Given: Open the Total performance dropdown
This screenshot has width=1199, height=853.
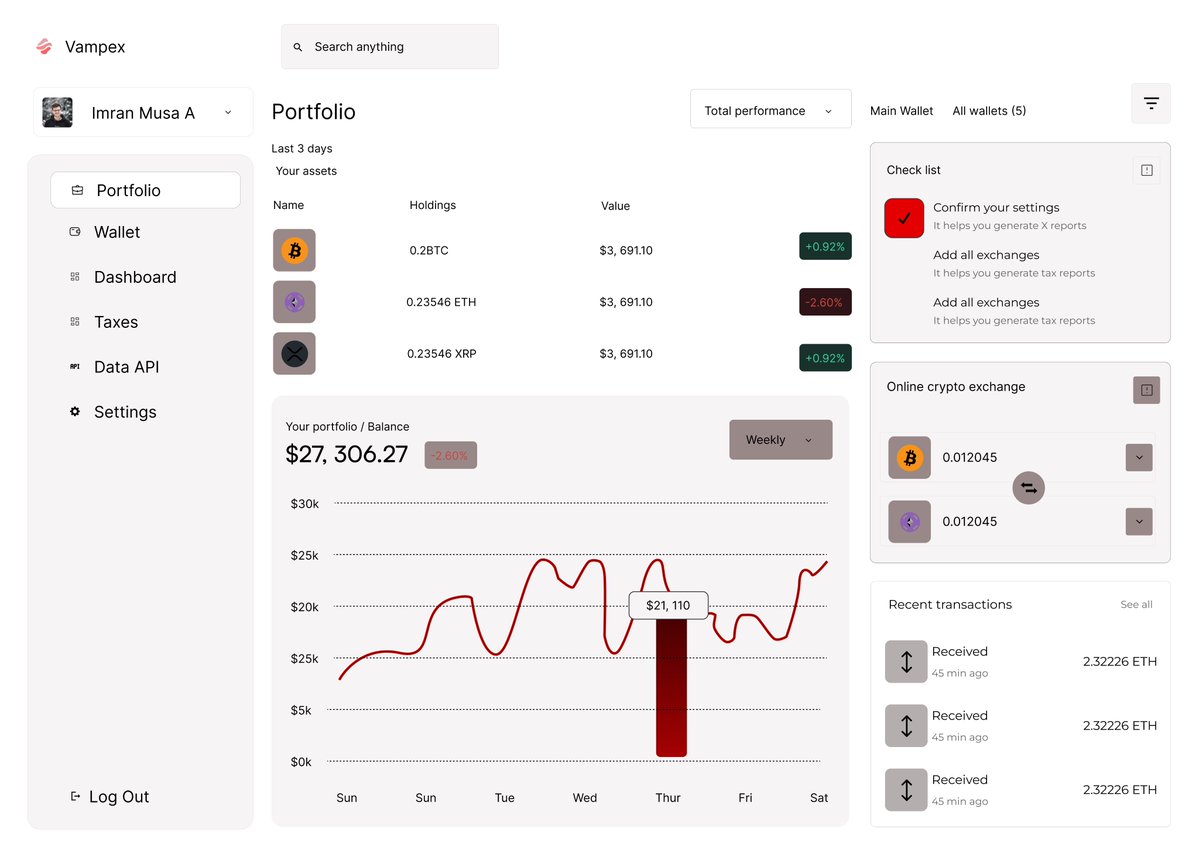Looking at the screenshot, I should [770, 108].
